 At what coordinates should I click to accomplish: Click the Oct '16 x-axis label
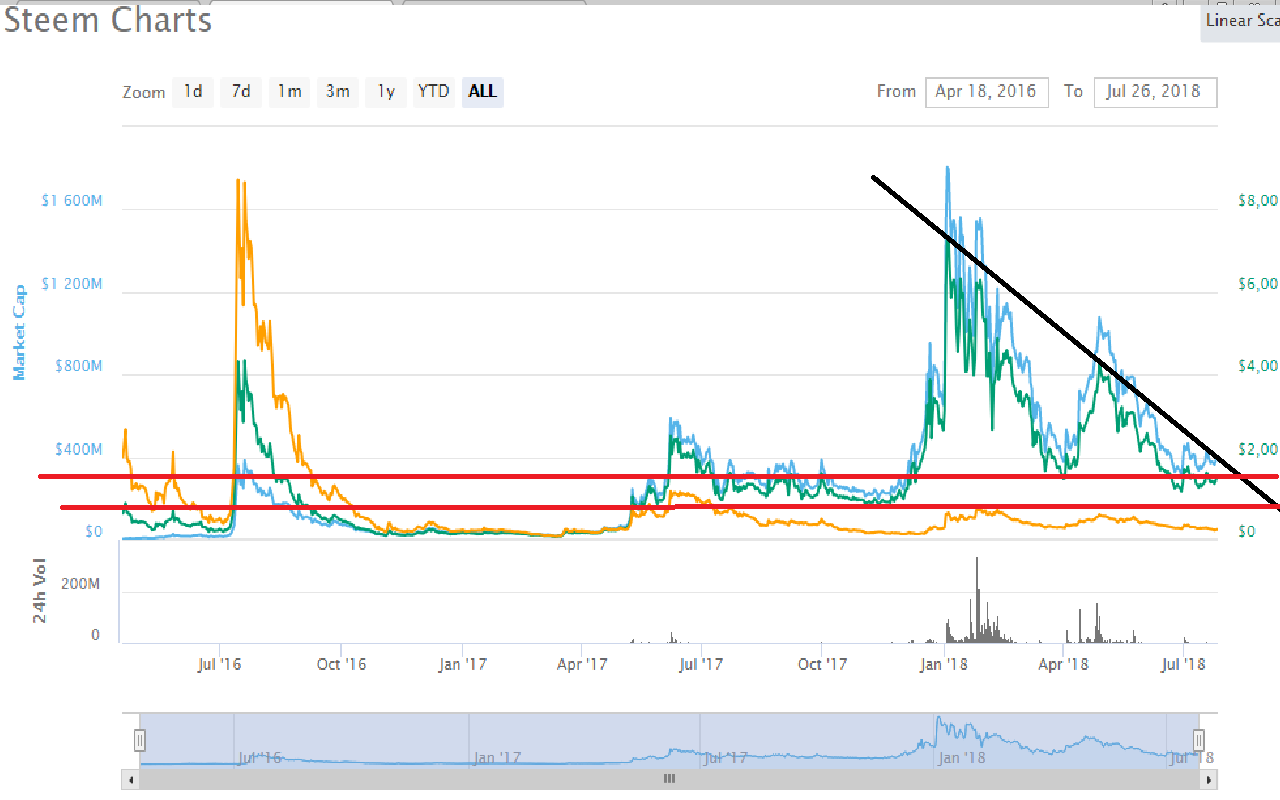pos(341,663)
